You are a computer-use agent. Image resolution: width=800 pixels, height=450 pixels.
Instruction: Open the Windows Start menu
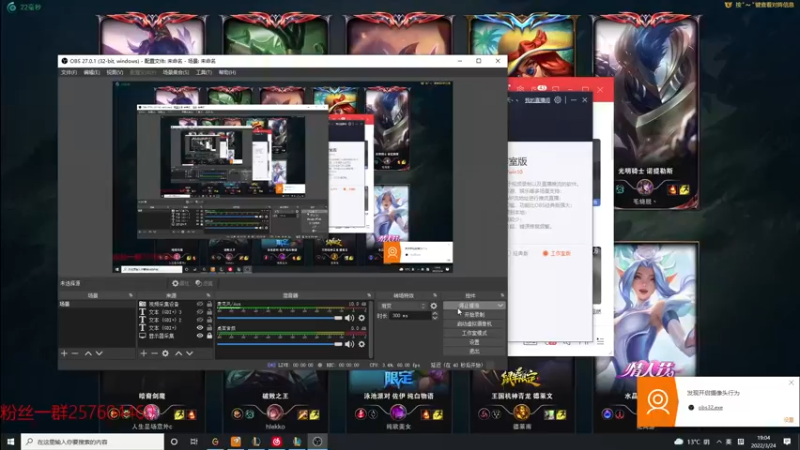(10, 441)
